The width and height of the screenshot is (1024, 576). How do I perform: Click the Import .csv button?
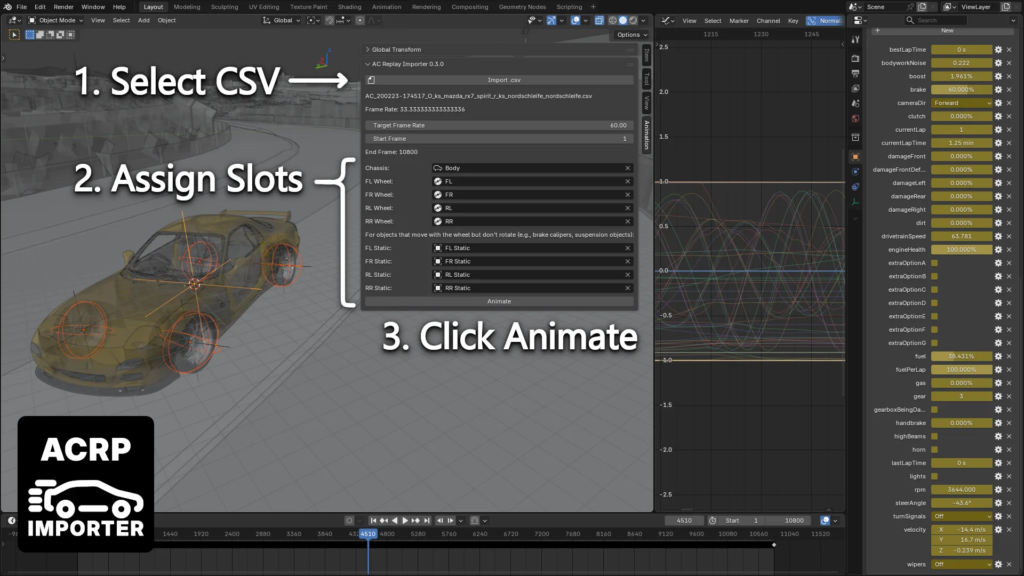point(499,80)
